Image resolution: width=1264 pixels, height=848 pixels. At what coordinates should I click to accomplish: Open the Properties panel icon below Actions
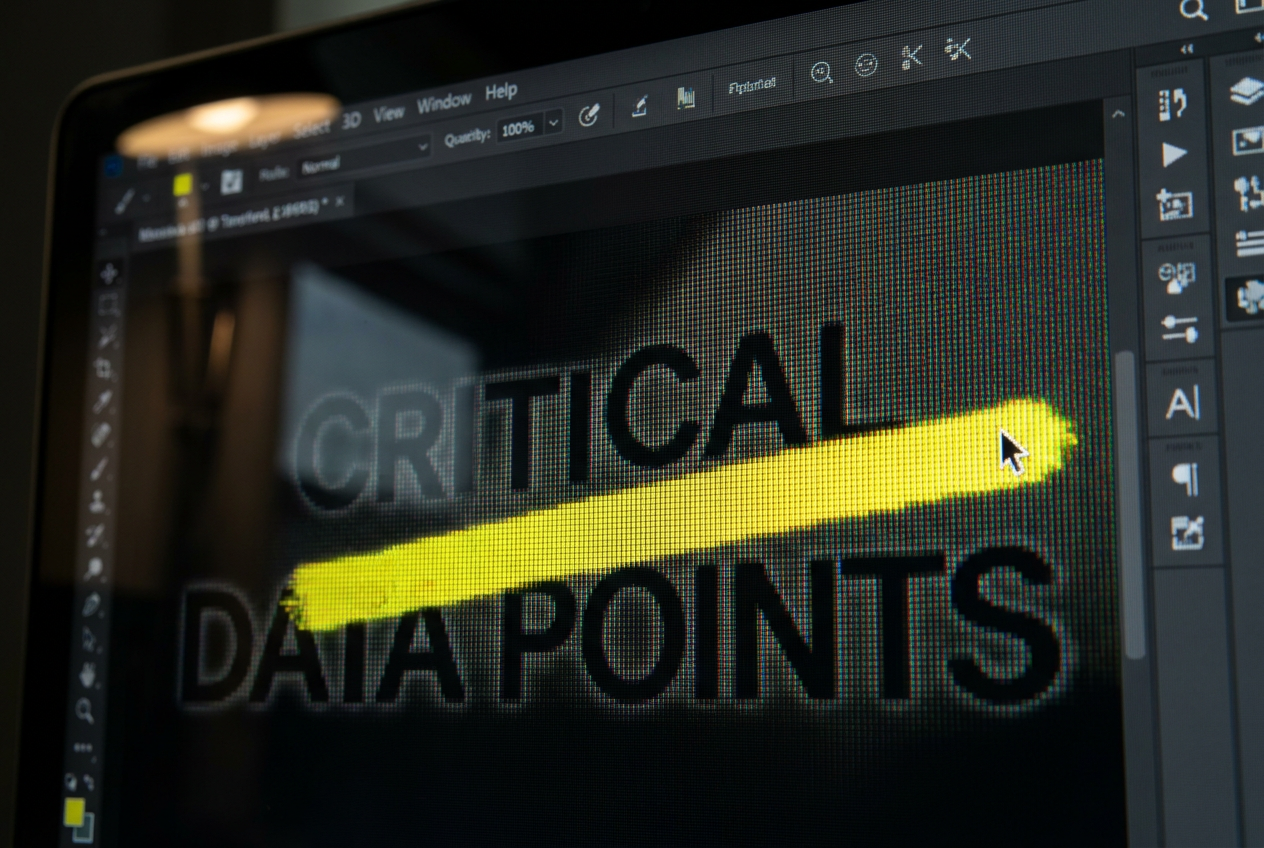click(x=1175, y=205)
